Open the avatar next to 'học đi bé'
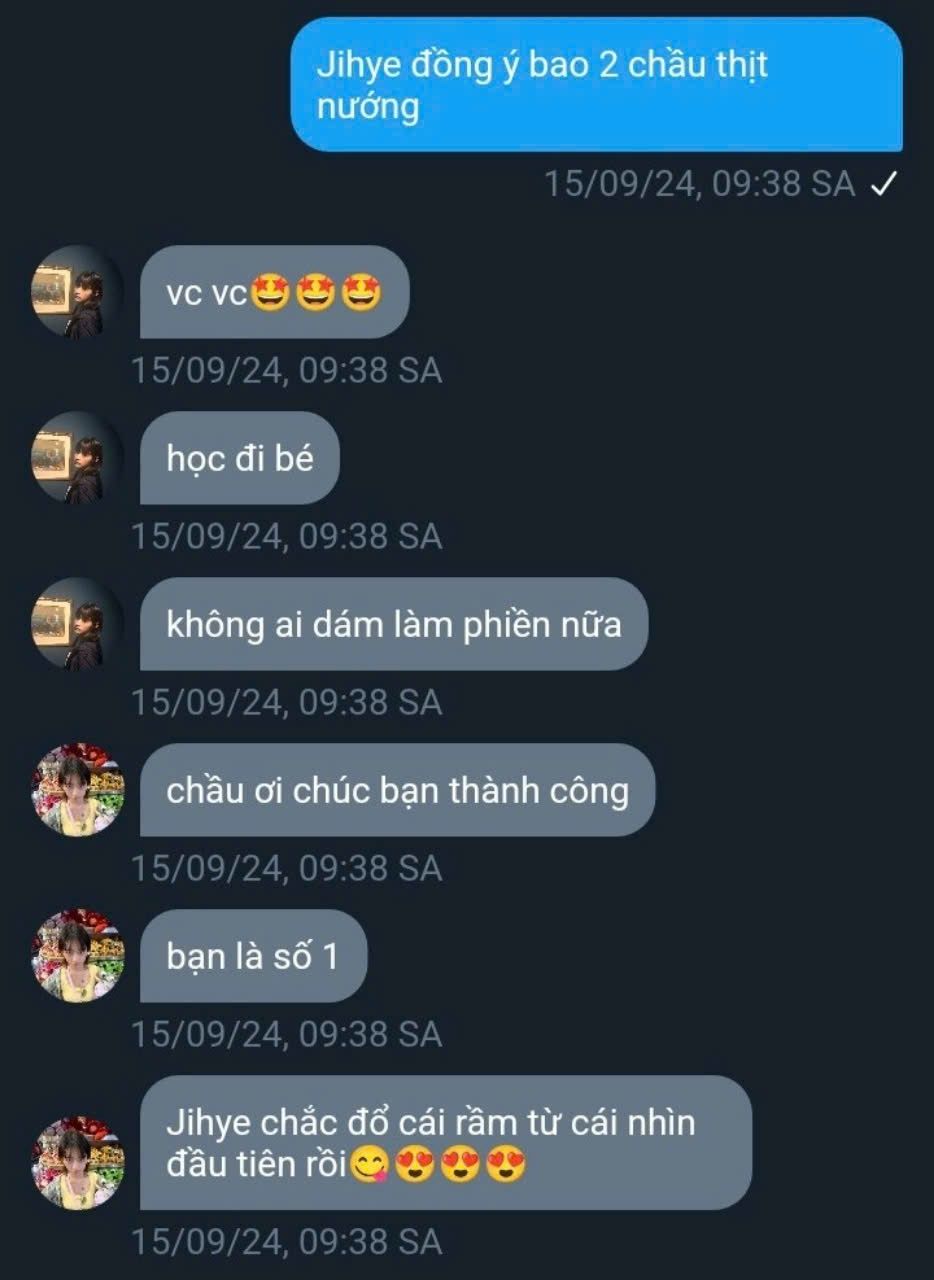 (x=78, y=458)
